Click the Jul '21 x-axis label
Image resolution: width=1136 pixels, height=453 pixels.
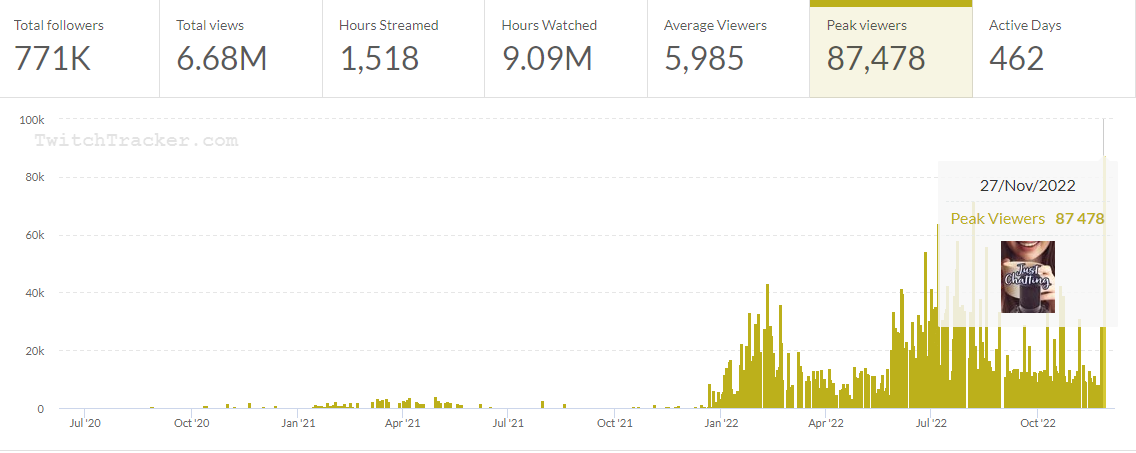pyautogui.click(x=508, y=423)
